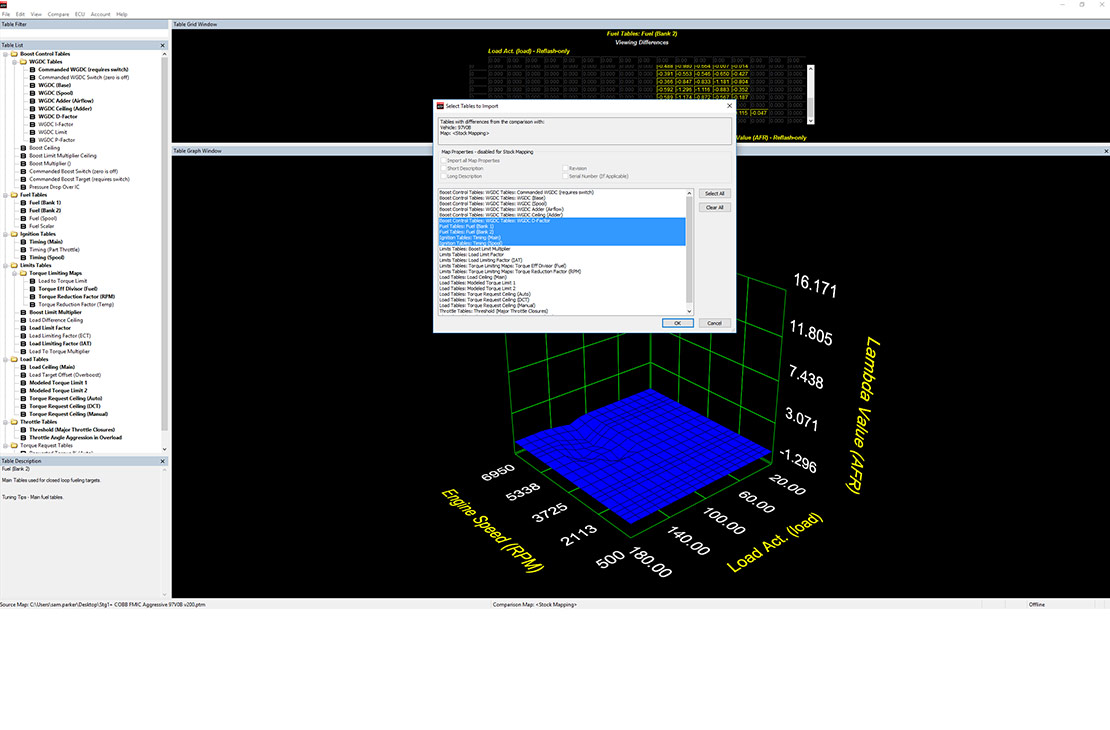The width and height of the screenshot is (1110, 730).
Task: Open the Edit menu
Action: (x=20, y=14)
